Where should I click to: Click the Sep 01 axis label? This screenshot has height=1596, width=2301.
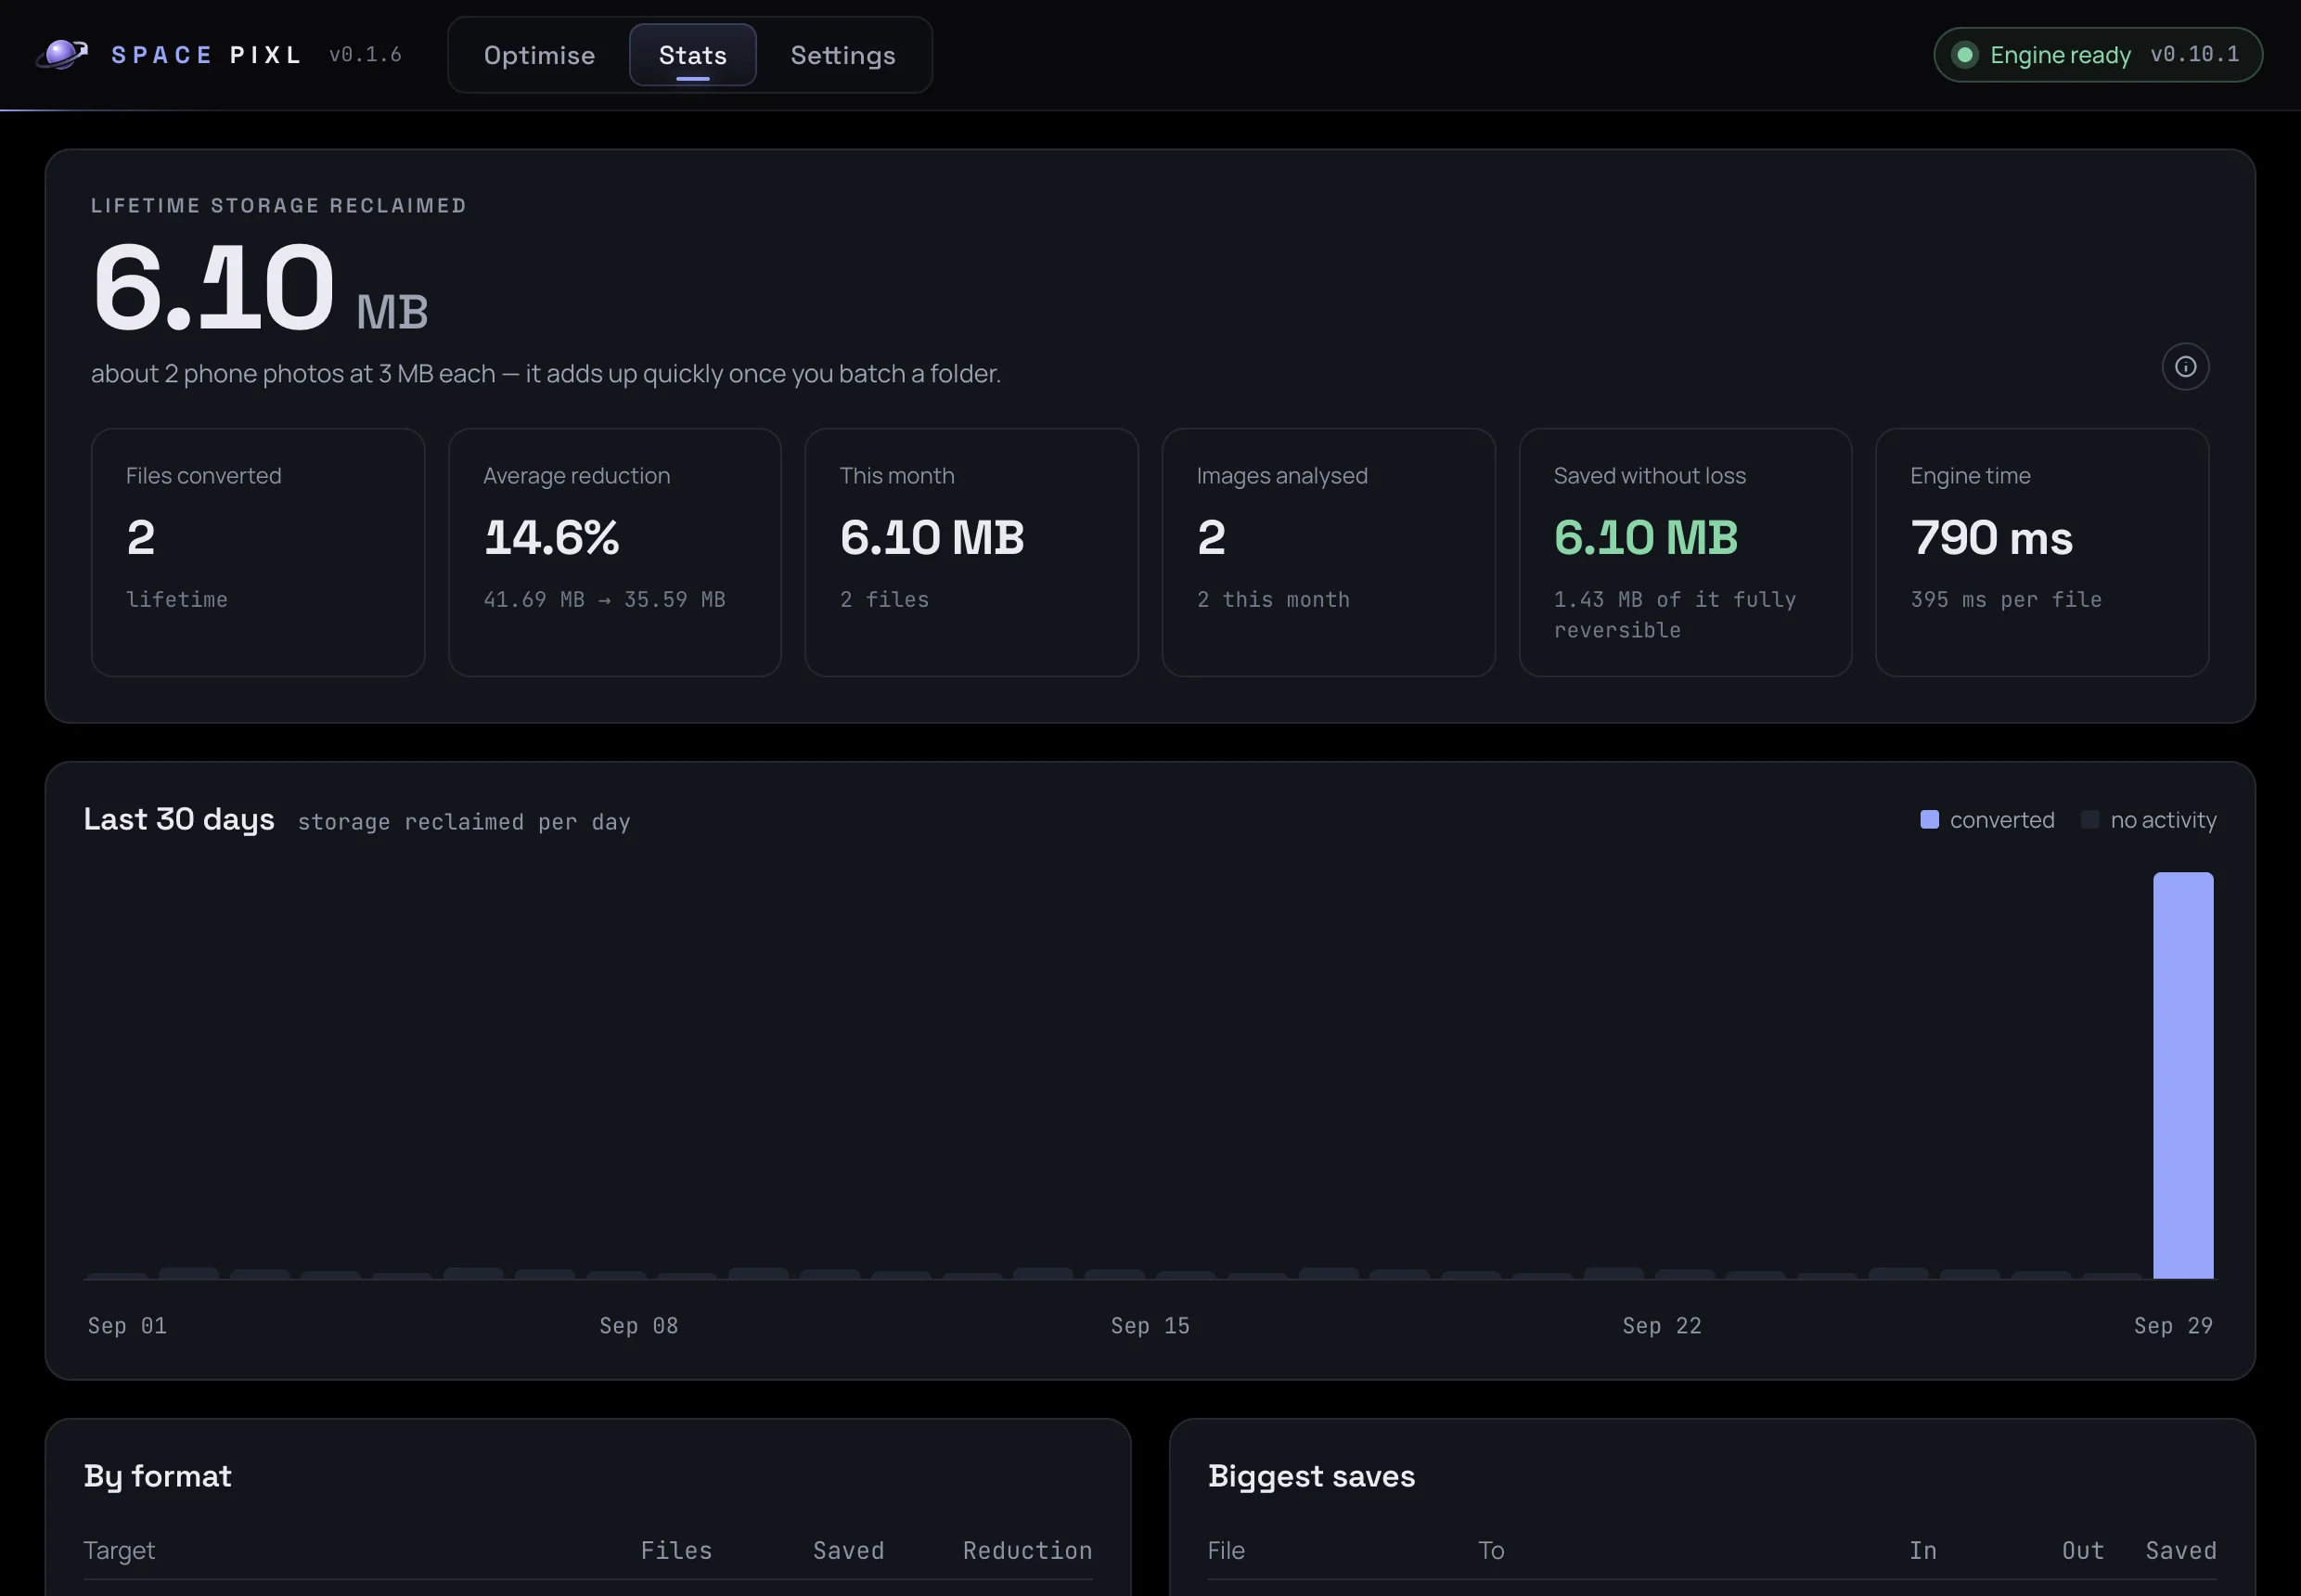[x=127, y=1326]
